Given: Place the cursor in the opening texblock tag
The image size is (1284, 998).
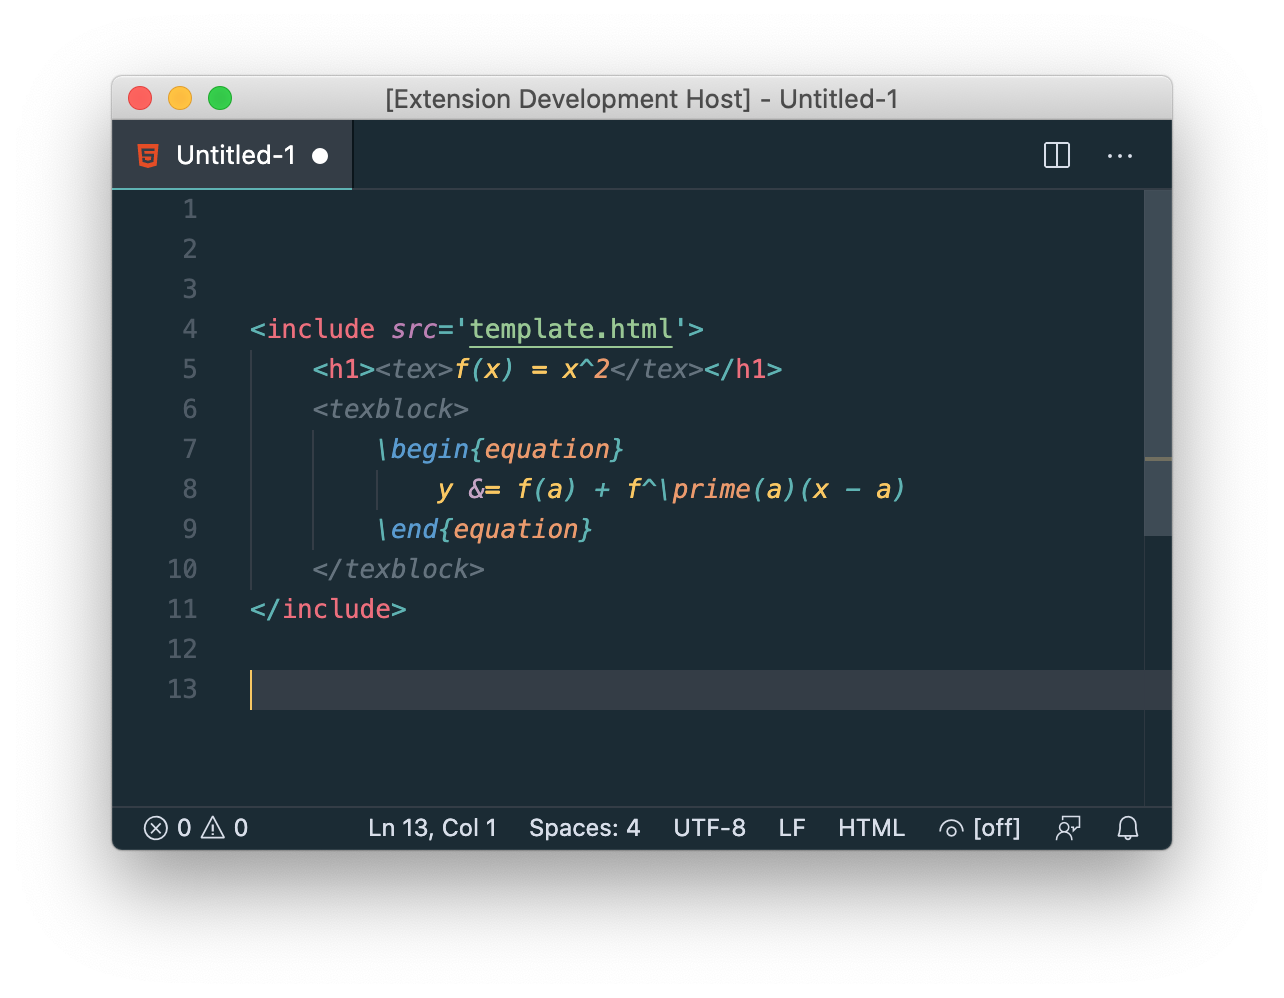Looking at the screenshot, I should click(390, 409).
